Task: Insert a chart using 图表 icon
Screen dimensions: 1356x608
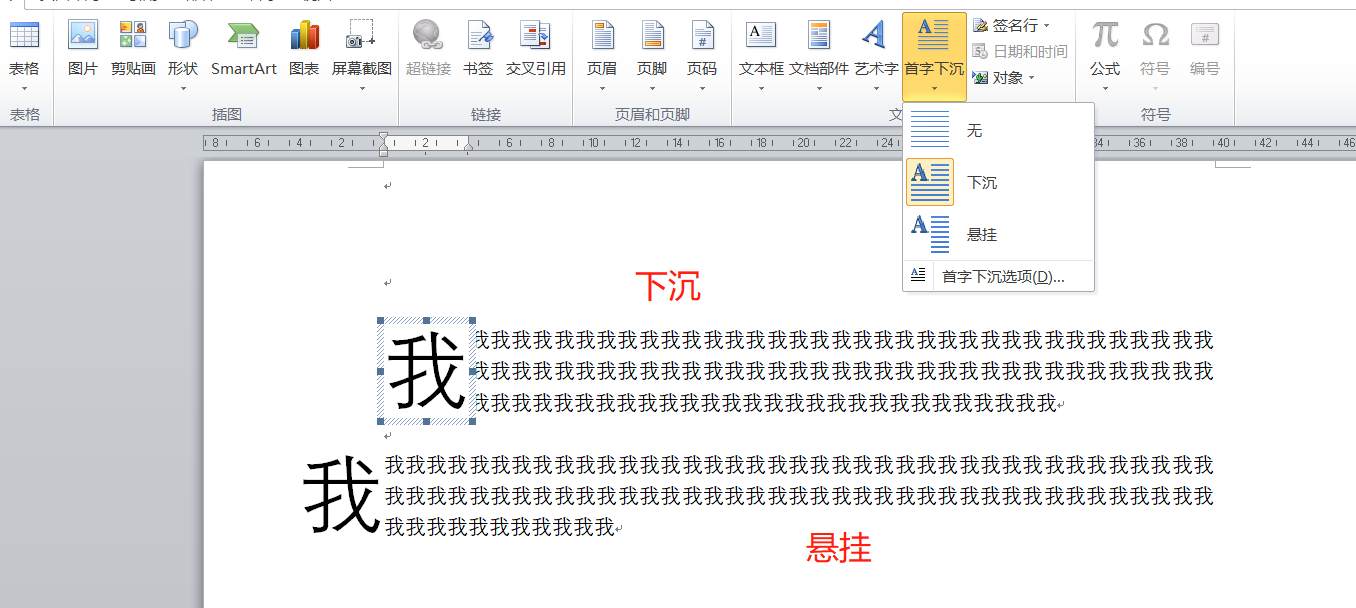Action: point(304,36)
